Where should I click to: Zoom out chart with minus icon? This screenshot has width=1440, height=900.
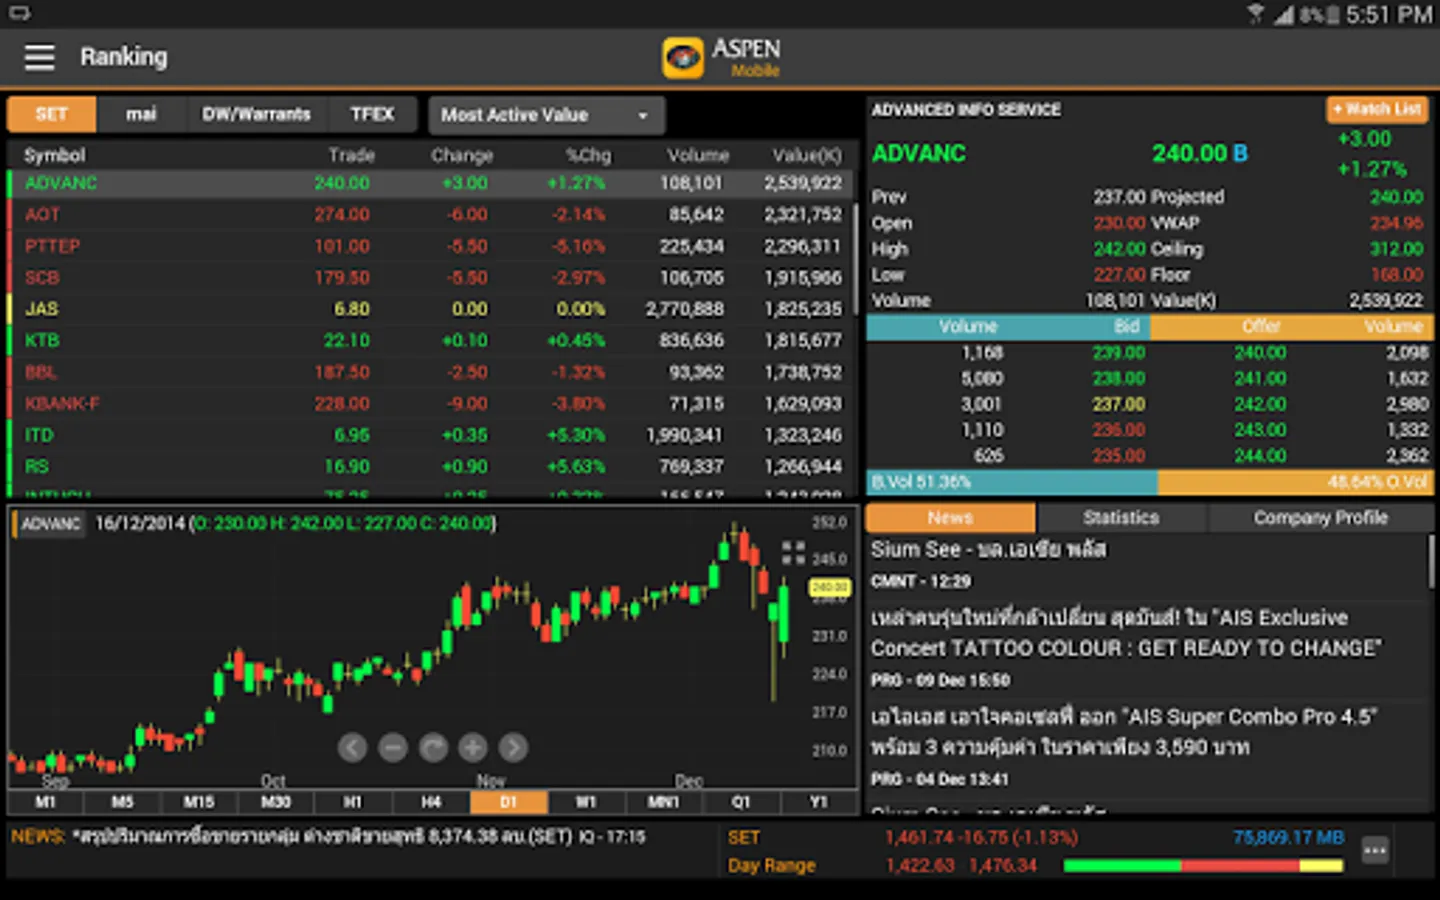393,747
